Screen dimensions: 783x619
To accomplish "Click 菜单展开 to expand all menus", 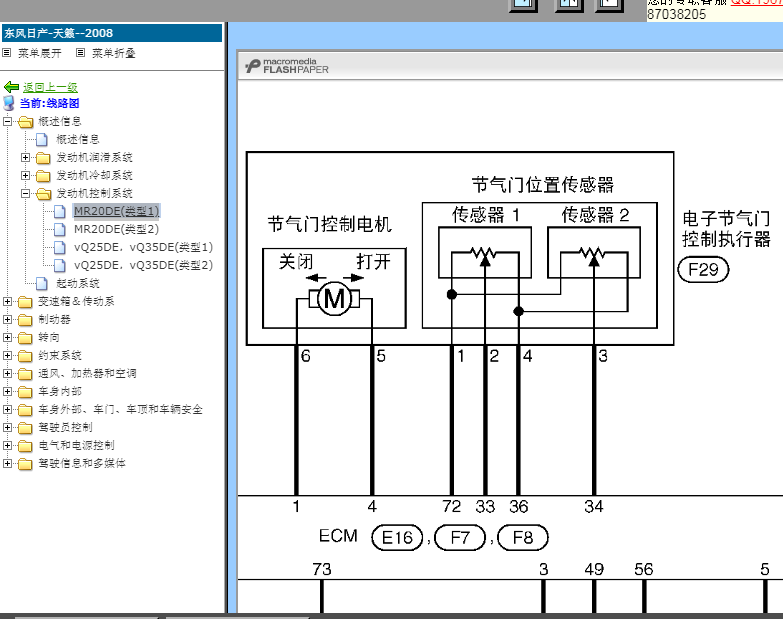I will tap(40, 53).
